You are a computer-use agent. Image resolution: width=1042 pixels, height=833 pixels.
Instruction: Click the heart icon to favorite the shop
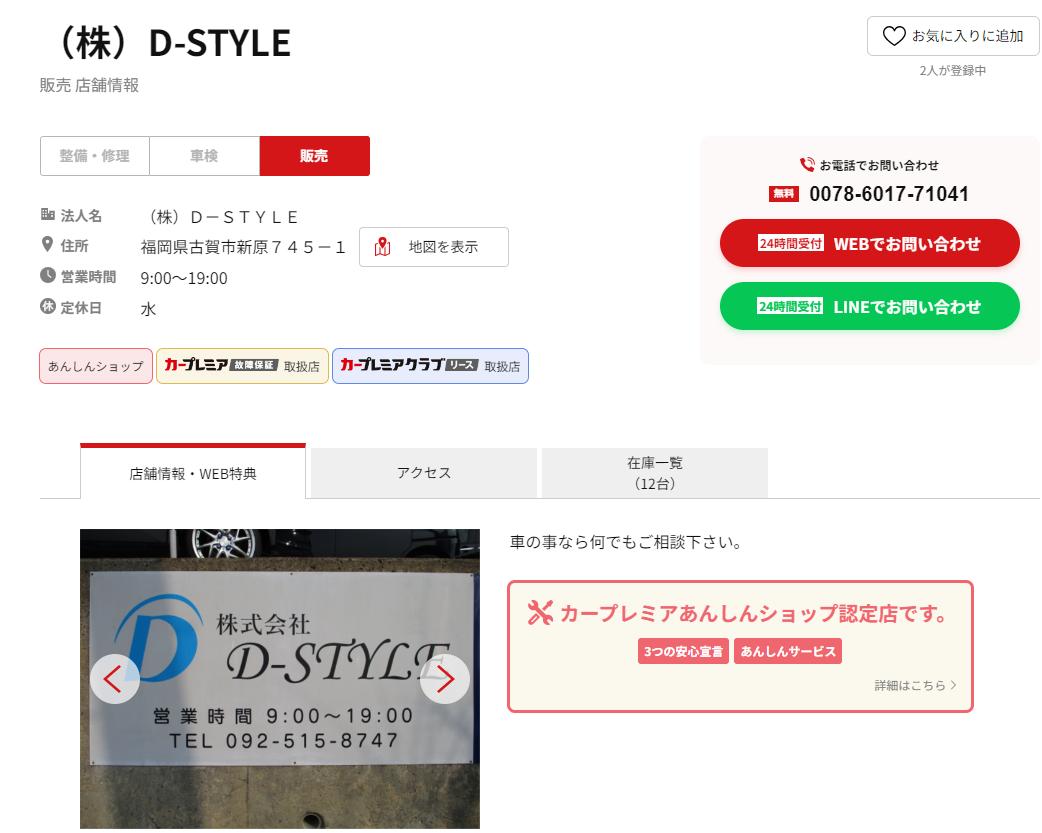point(894,36)
